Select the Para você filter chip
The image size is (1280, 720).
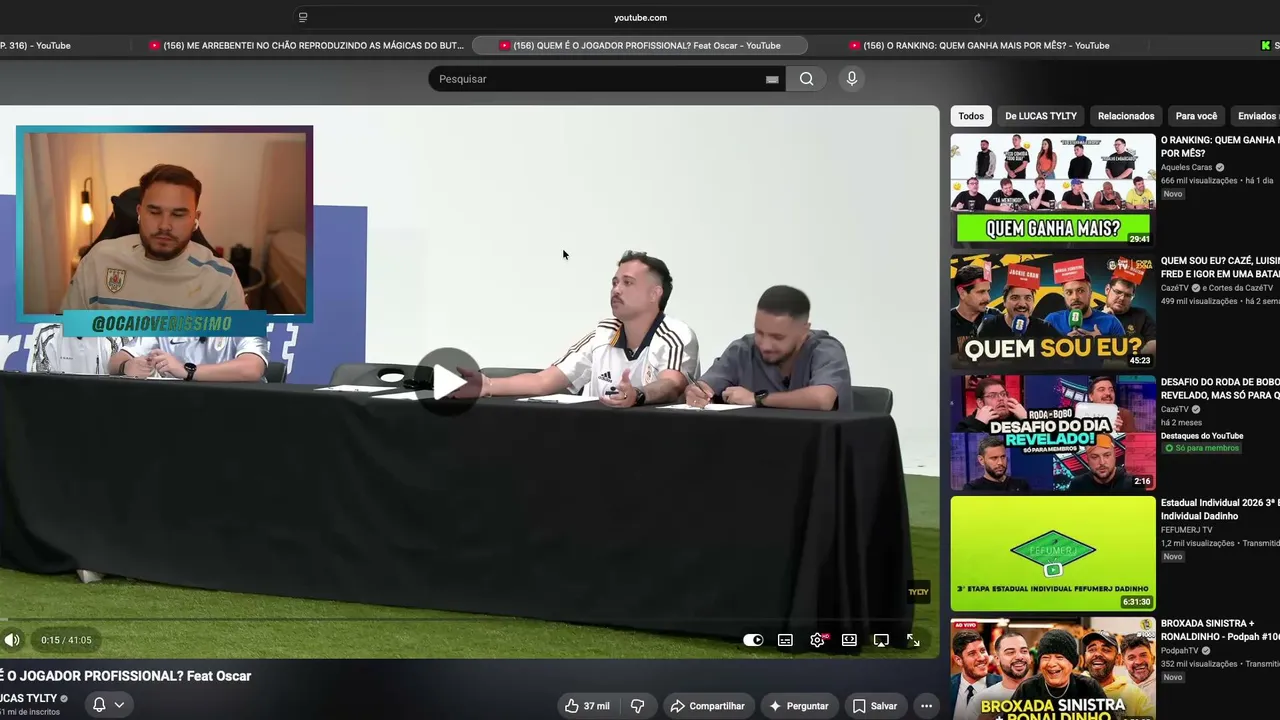pos(1196,116)
